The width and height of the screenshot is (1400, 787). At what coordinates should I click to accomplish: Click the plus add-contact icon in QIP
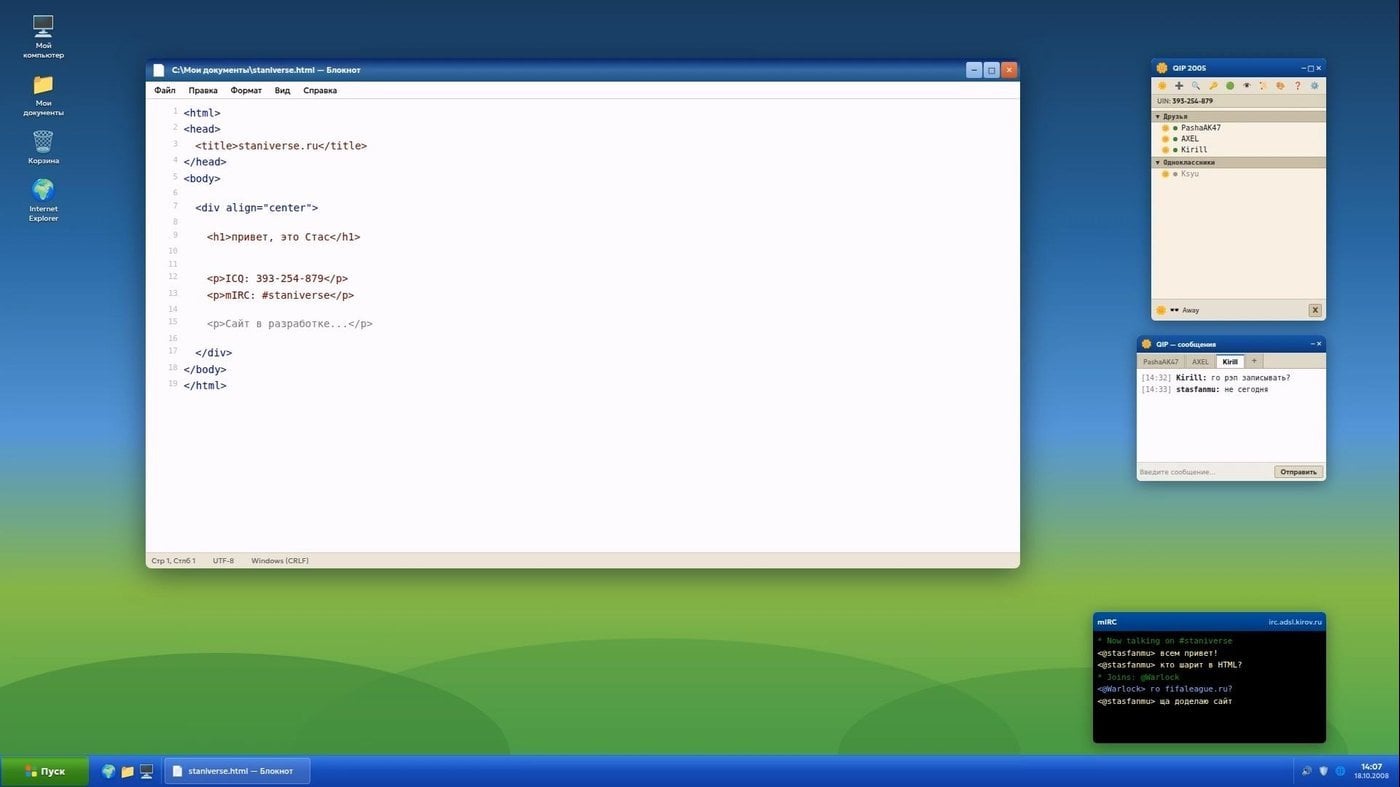[x=1178, y=86]
